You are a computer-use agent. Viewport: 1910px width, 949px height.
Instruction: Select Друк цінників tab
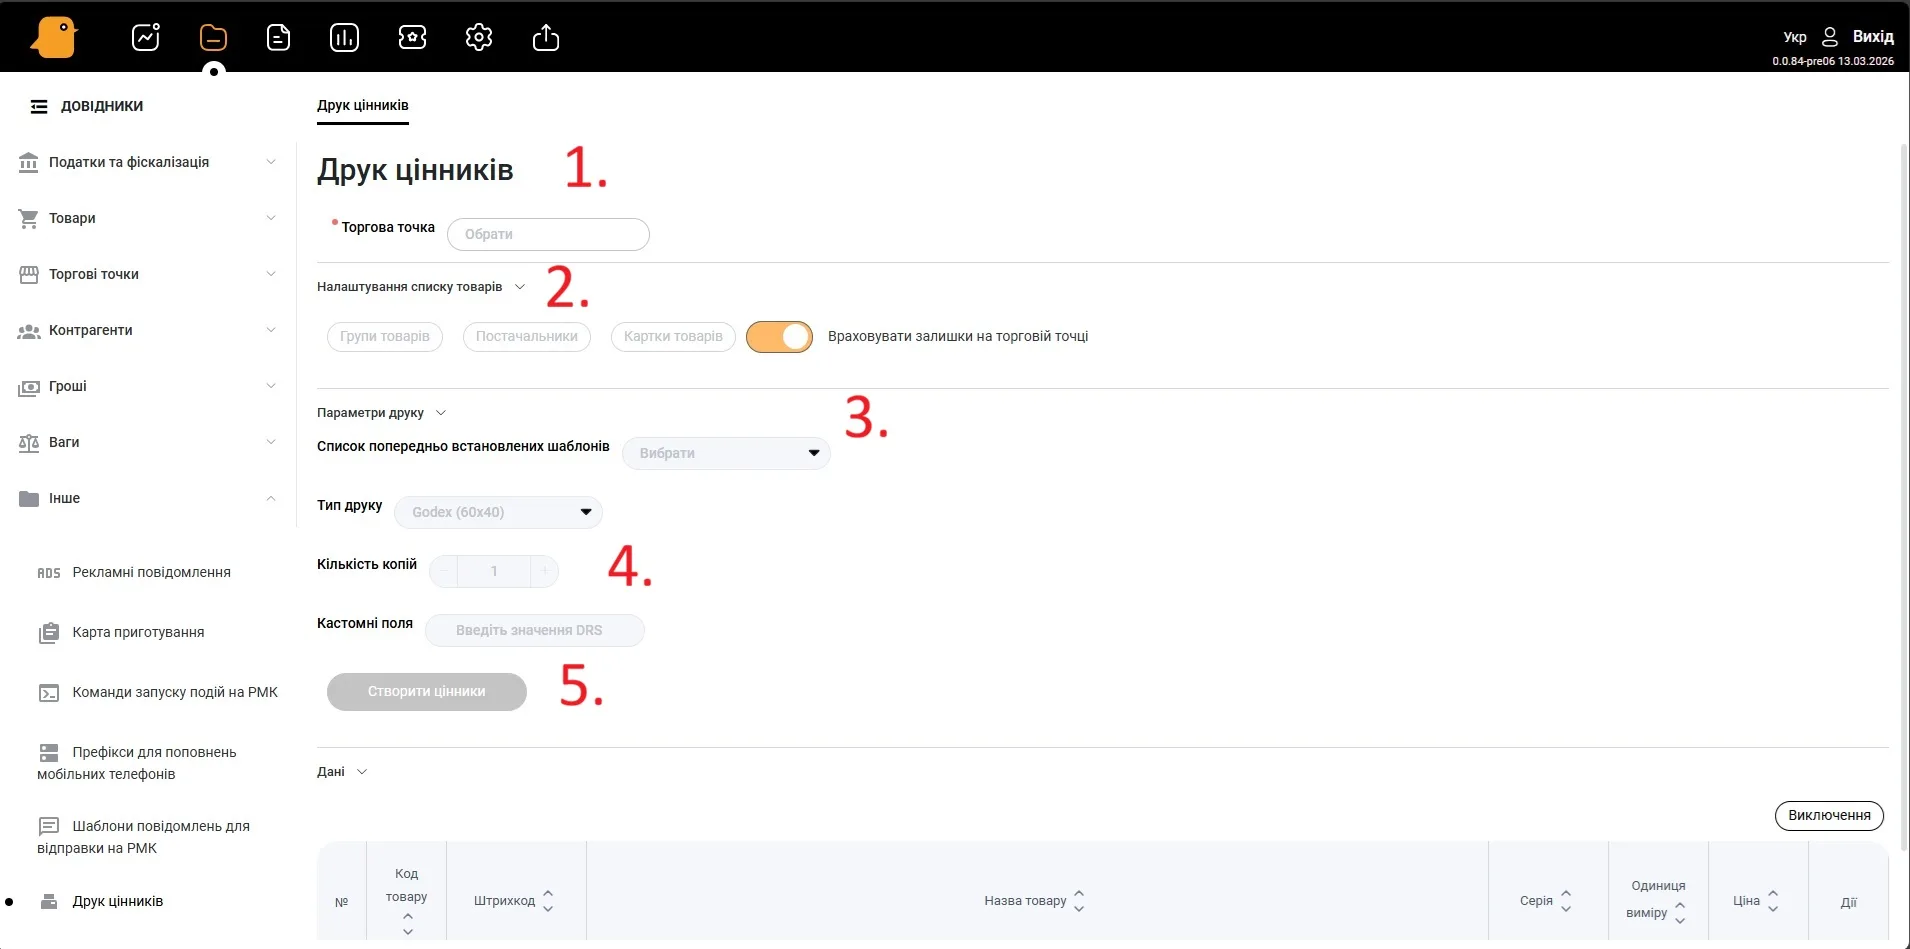point(362,105)
